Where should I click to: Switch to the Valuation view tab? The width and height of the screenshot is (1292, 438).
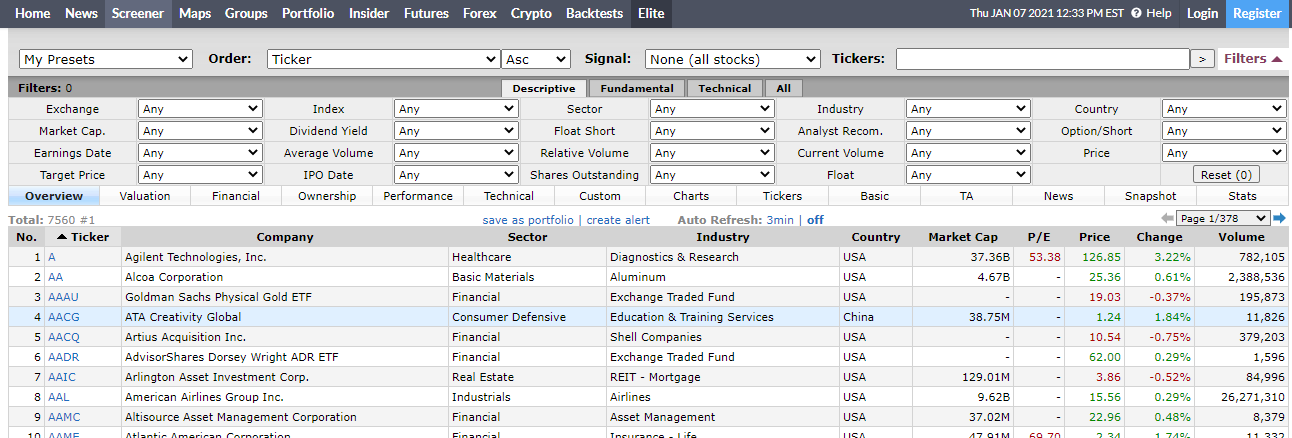pos(145,196)
